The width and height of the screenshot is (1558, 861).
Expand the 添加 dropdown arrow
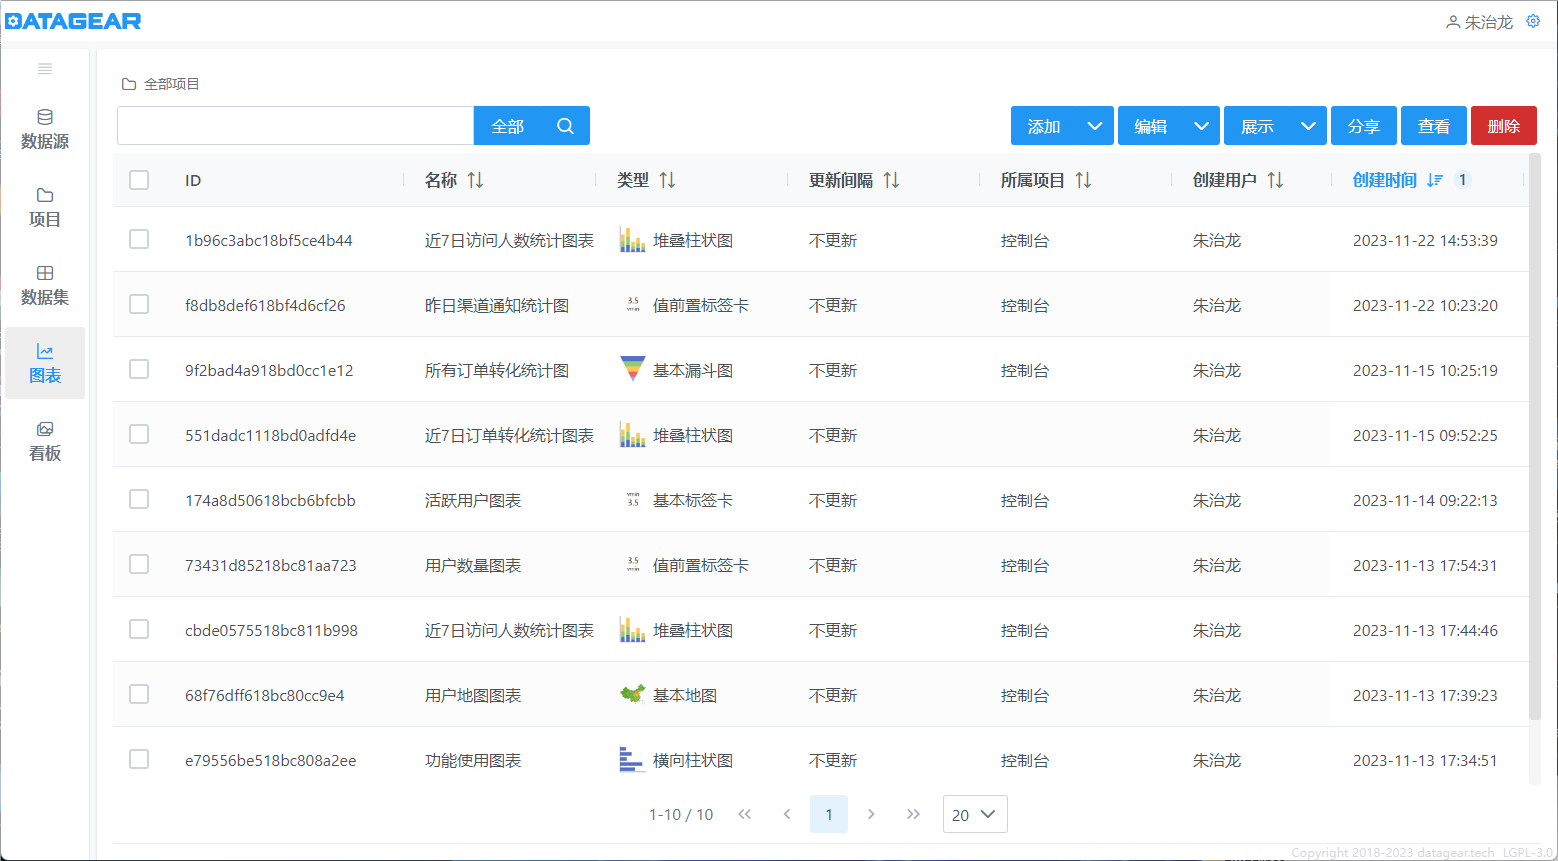point(1095,126)
